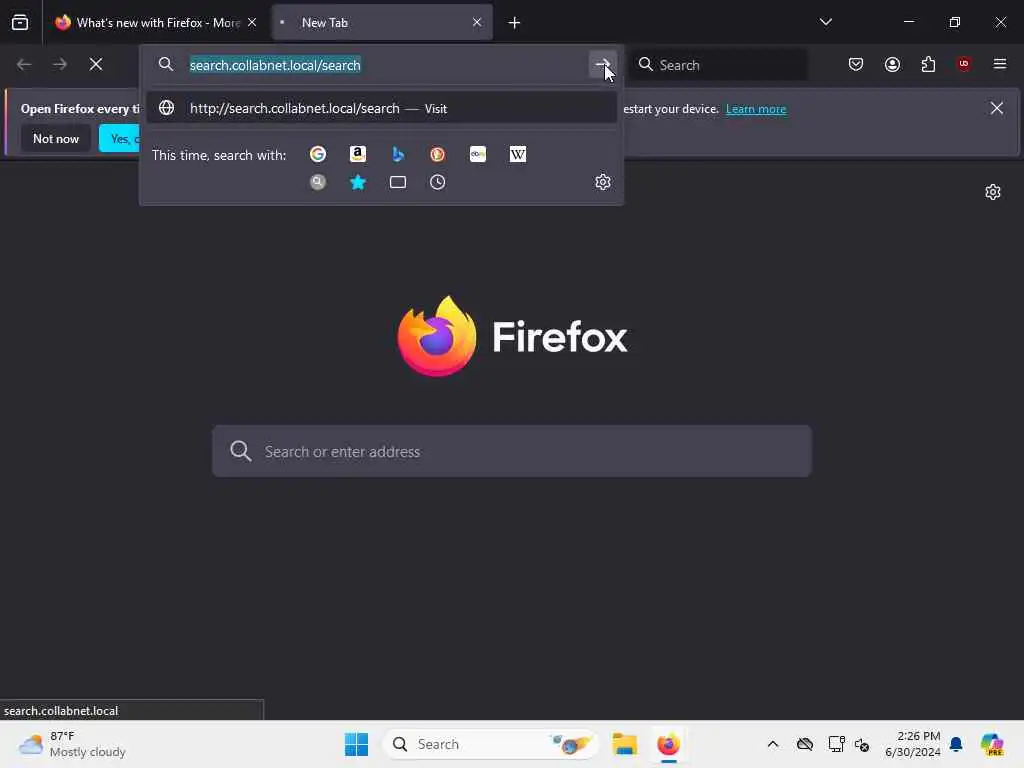Click the notification bell in the taskbar
This screenshot has width=1024, height=768.
tap(956, 744)
